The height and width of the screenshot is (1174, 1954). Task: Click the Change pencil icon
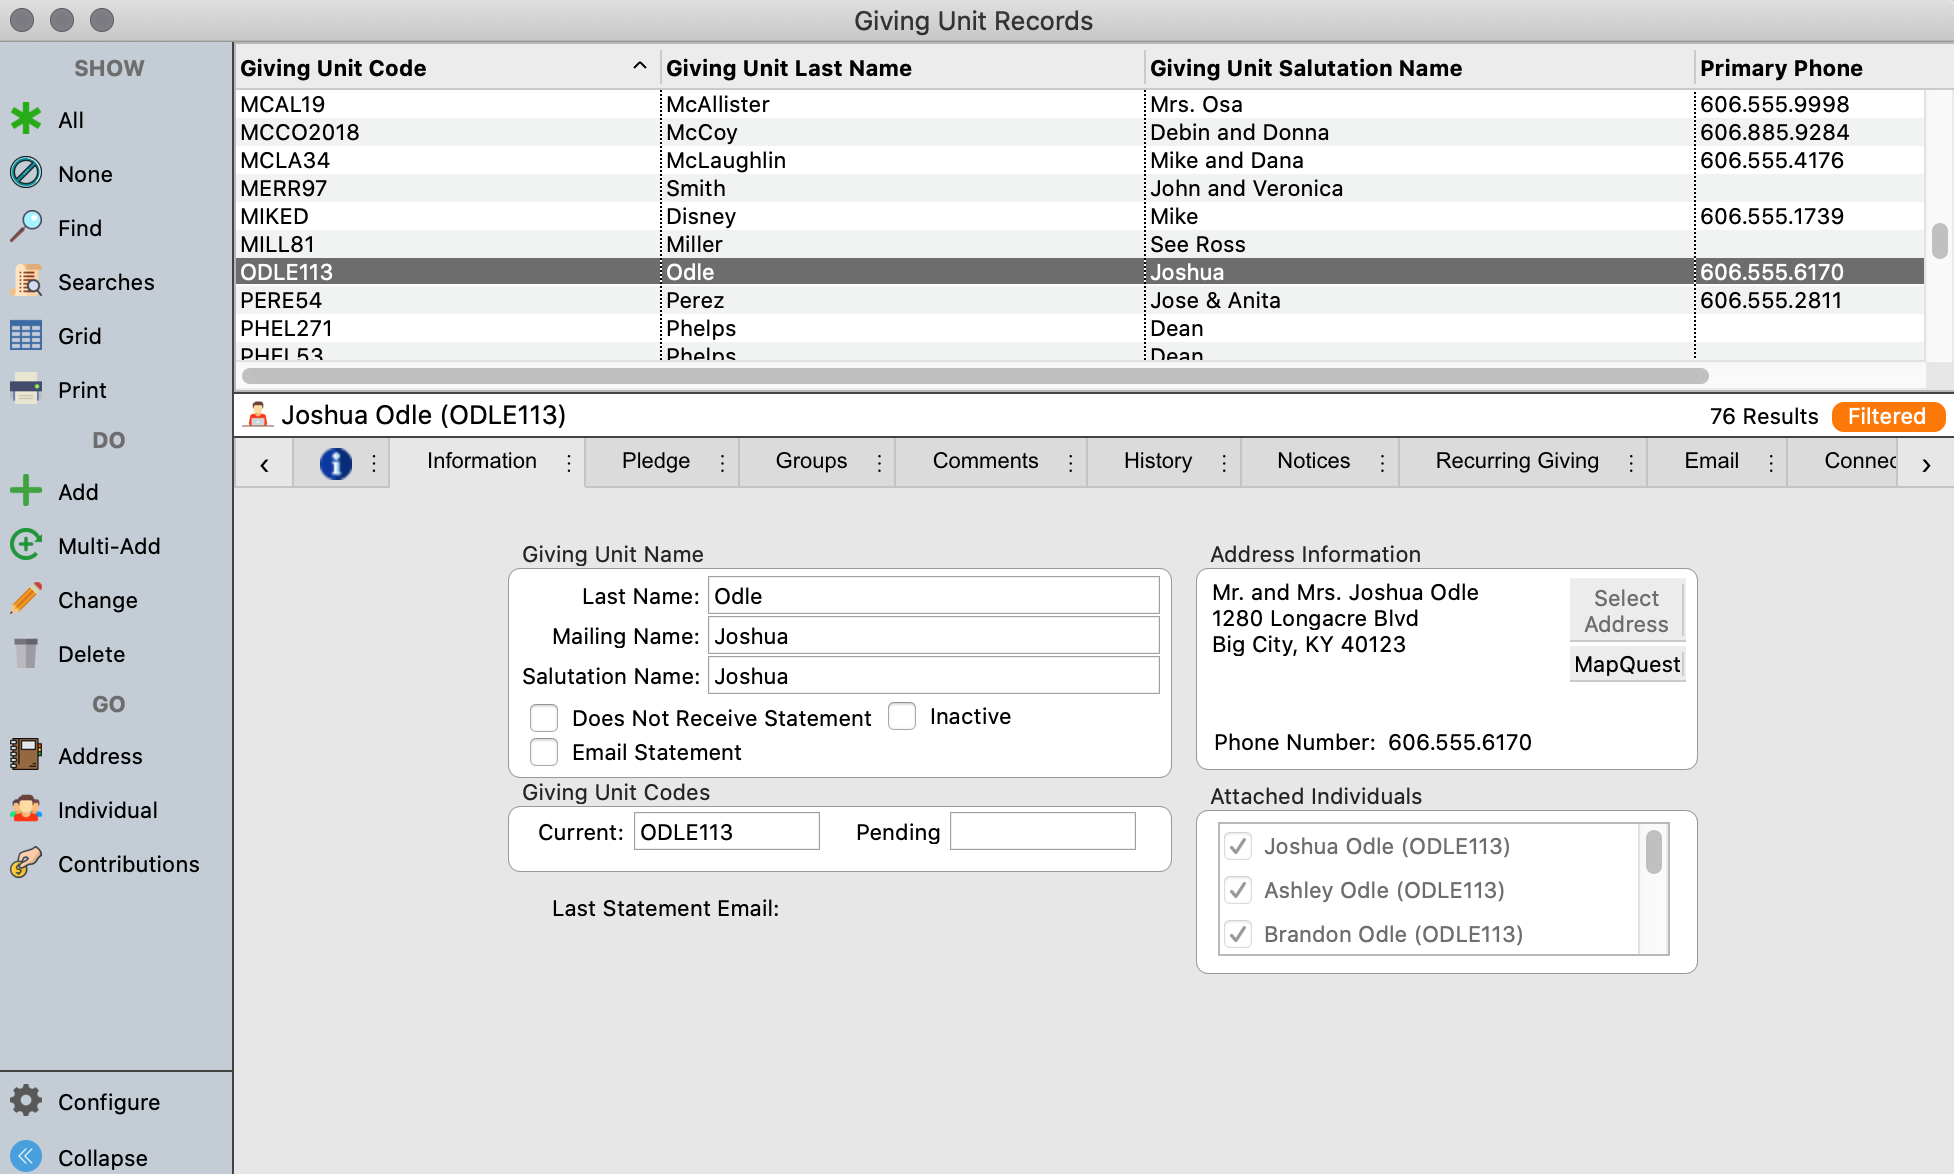26,600
